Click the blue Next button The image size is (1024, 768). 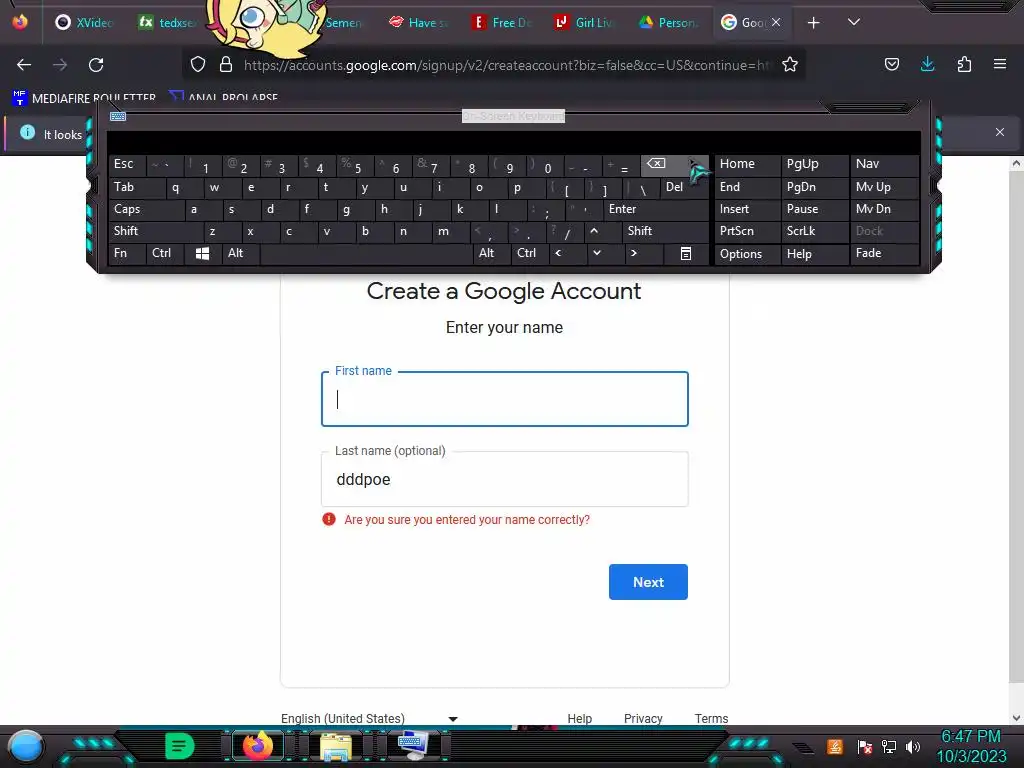tap(648, 582)
